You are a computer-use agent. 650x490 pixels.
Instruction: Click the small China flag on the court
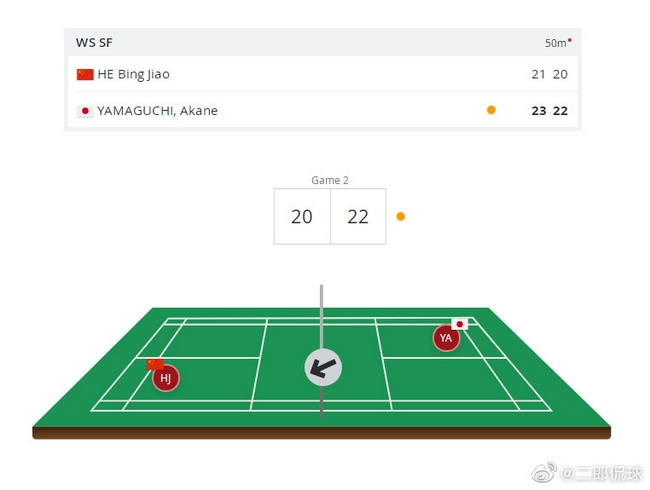coord(155,364)
